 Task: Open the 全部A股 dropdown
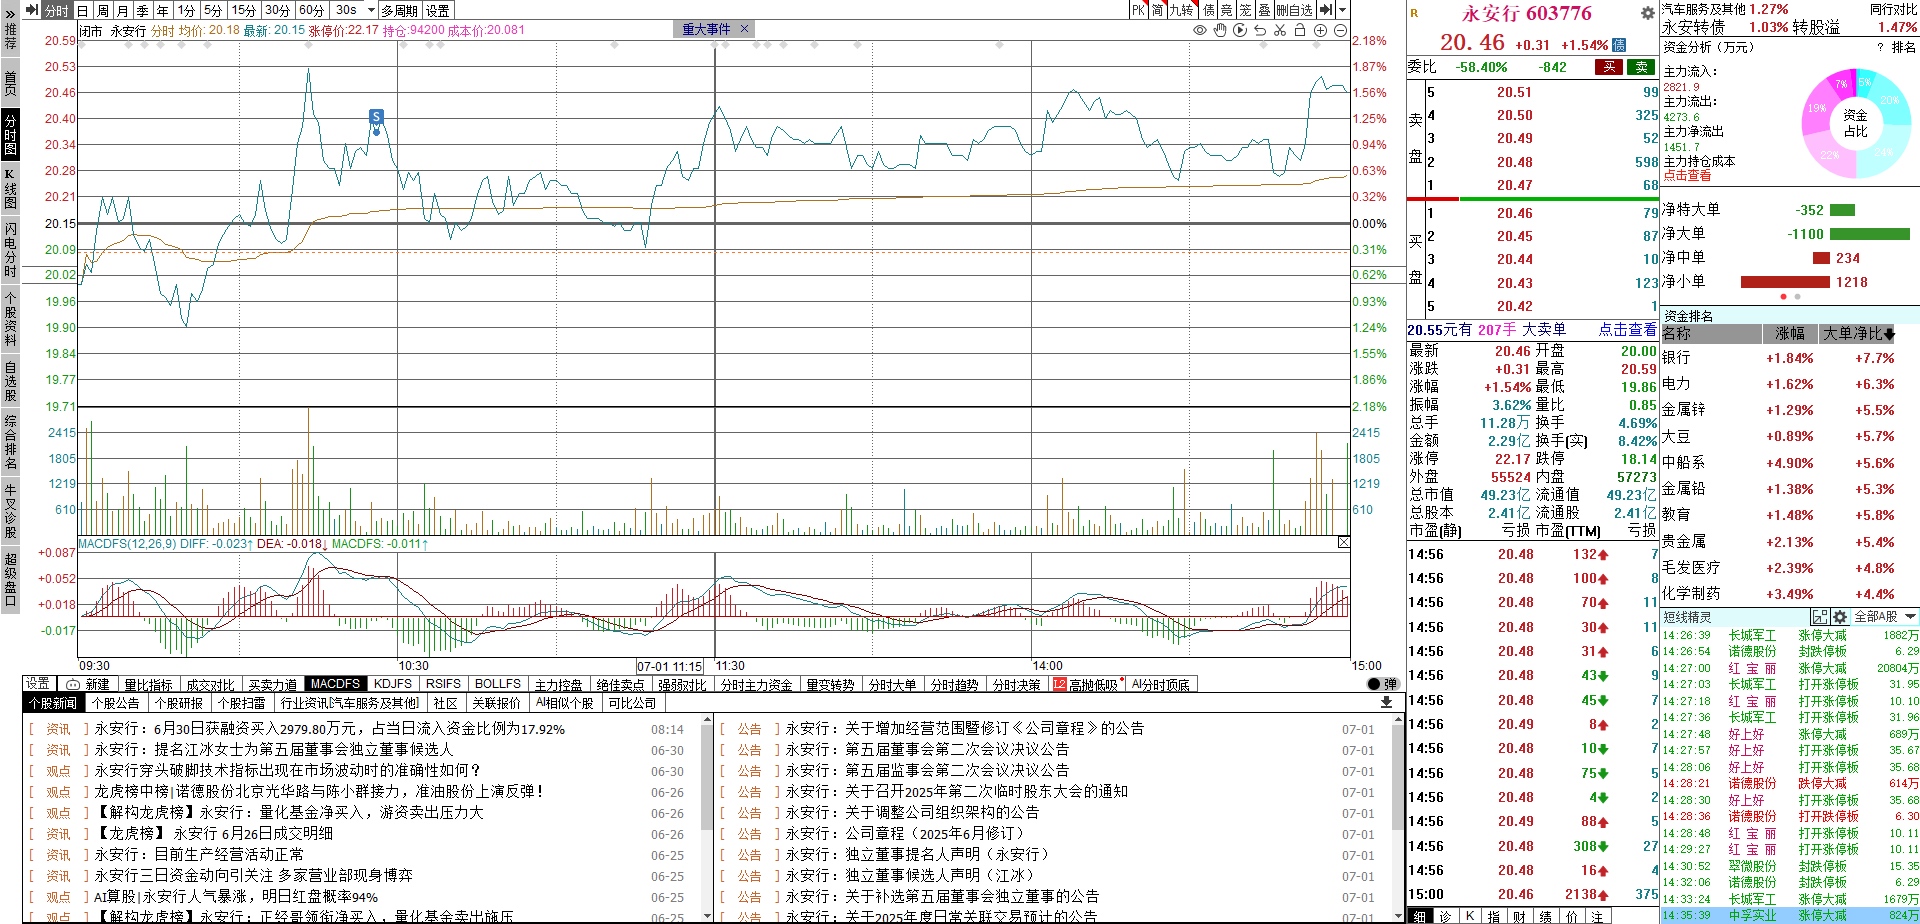pos(1884,617)
